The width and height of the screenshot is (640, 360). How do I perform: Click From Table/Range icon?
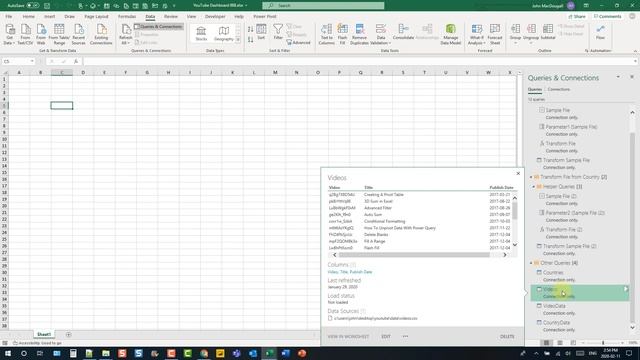pos(59,34)
